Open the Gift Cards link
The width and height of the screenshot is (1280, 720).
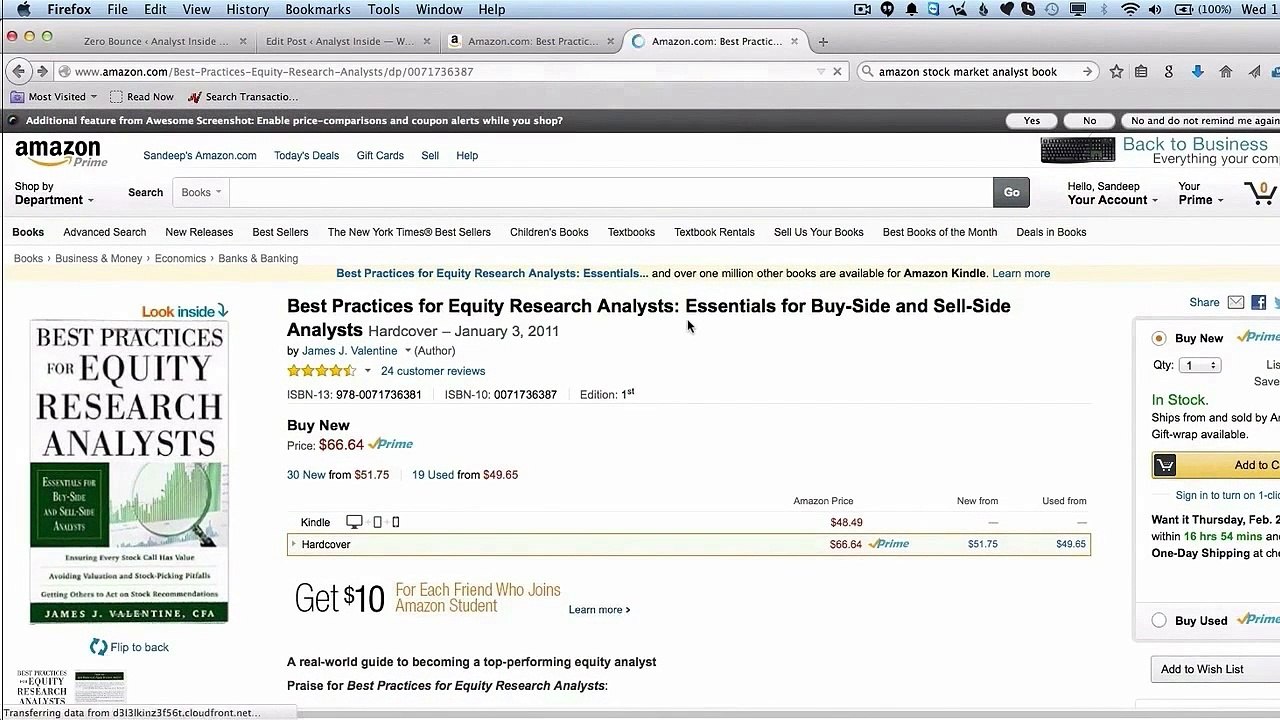point(380,156)
